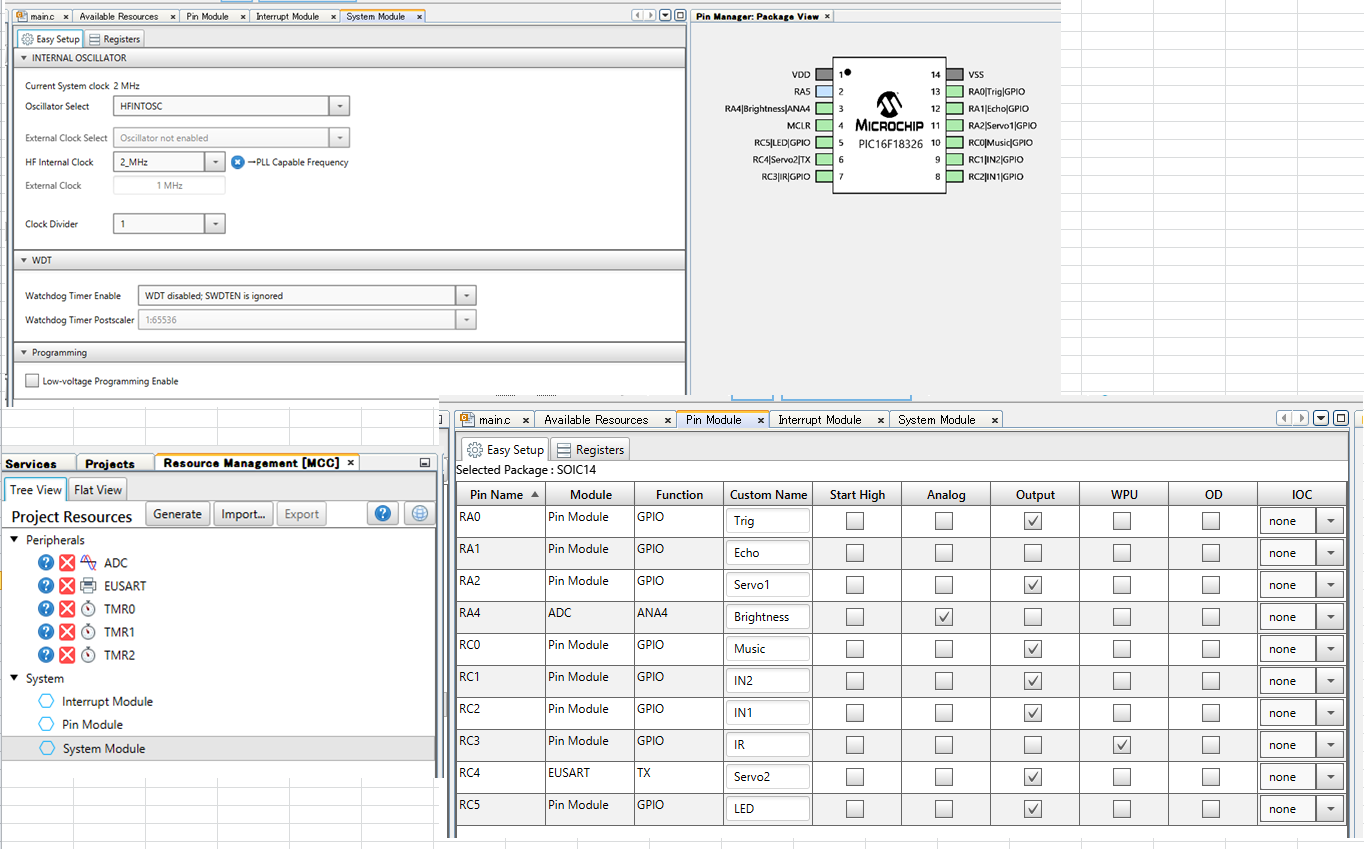Screen dimensions: 1364x849
Task: Uncheck the Output checkbox for RA0
Action: (x=1033, y=521)
